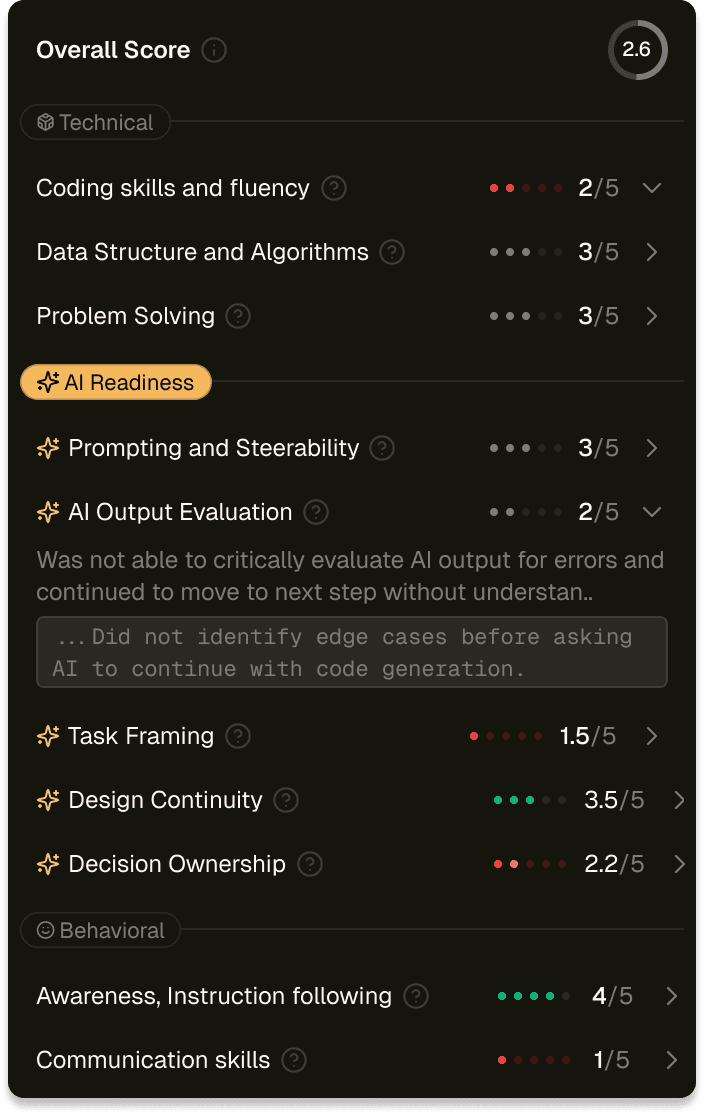704x1114 pixels.
Task: Click help icon beside Decision Ownership
Action: pyautogui.click(x=310, y=864)
